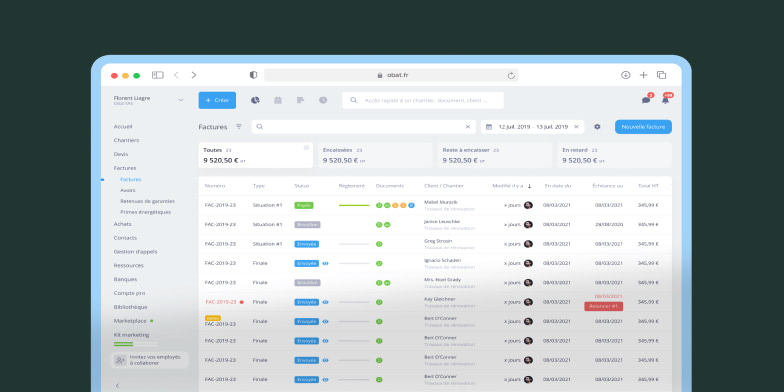This screenshot has height=392, width=784.
Task: Open Ressources in the sidebar
Action: 128,266
